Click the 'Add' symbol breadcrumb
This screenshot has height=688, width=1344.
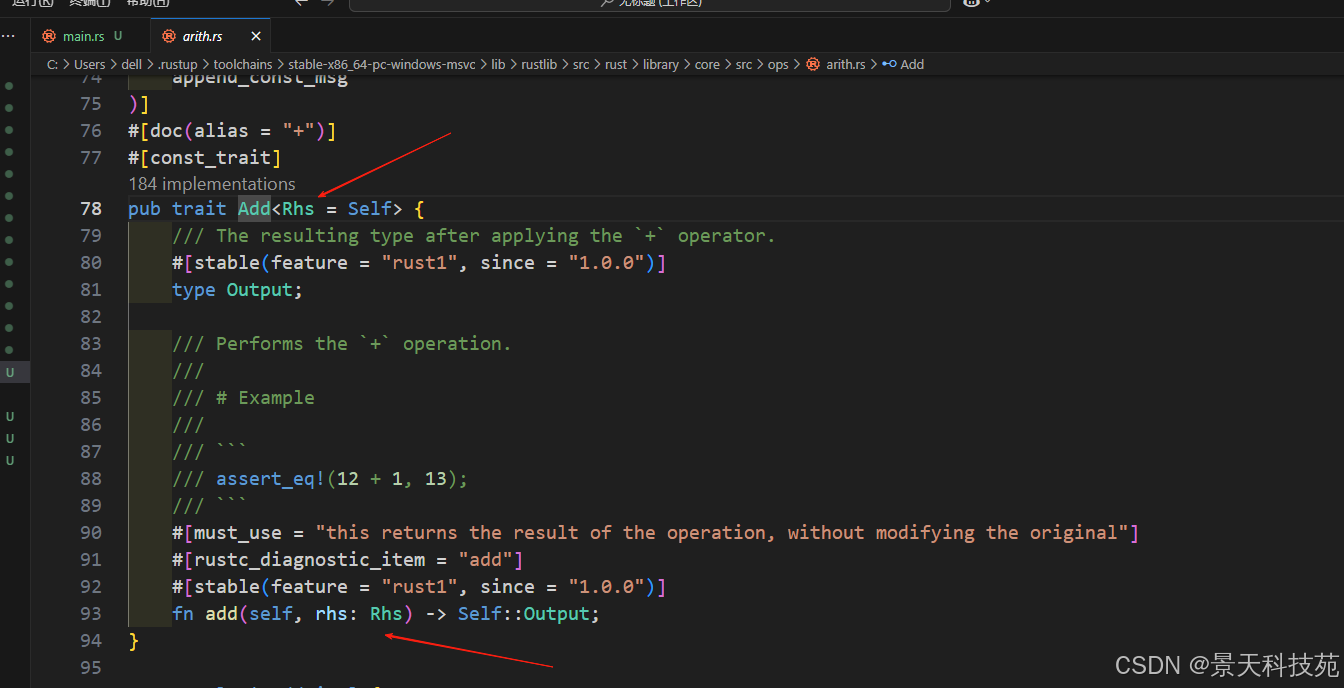pyautogui.click(x=912, y=64)
